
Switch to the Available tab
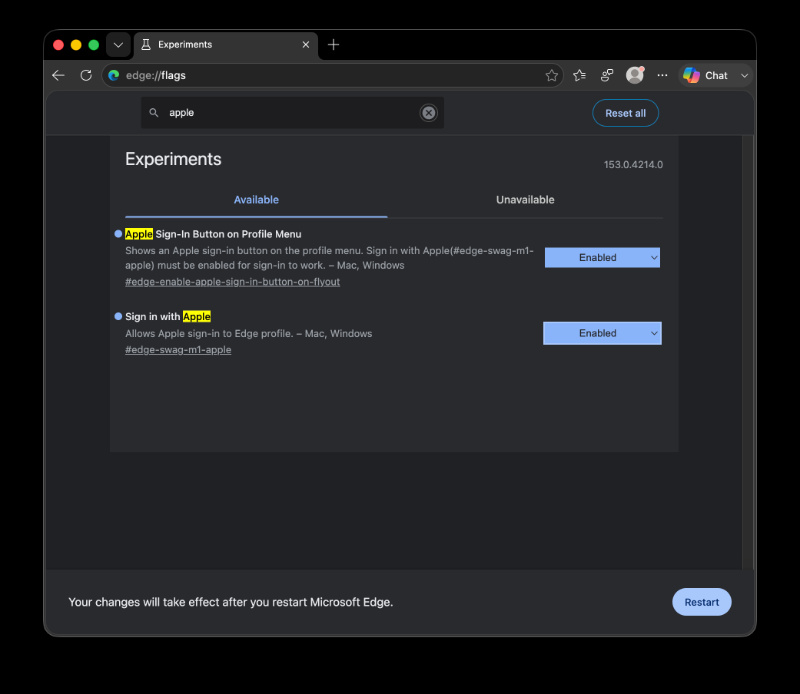tap(256, 200)
